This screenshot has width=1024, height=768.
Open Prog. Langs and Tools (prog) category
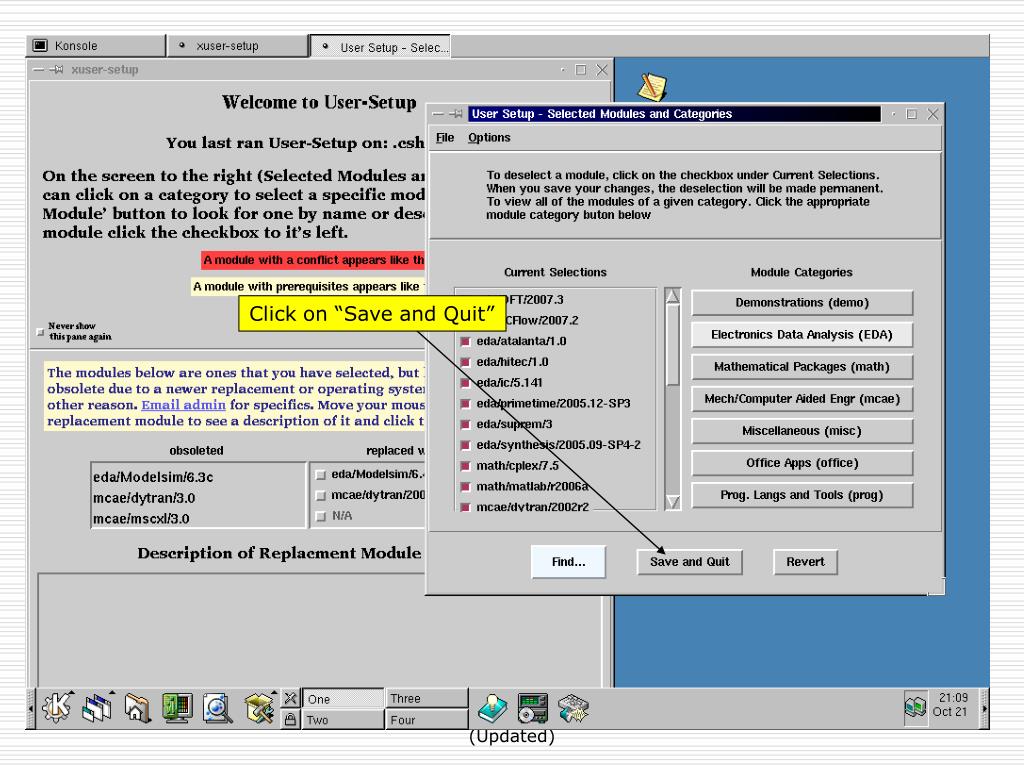tap(802, 494)
